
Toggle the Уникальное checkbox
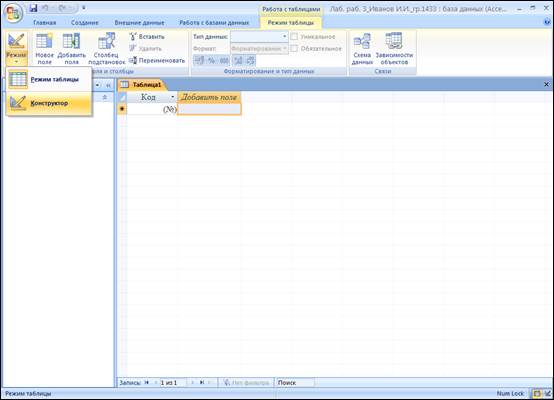294,36
